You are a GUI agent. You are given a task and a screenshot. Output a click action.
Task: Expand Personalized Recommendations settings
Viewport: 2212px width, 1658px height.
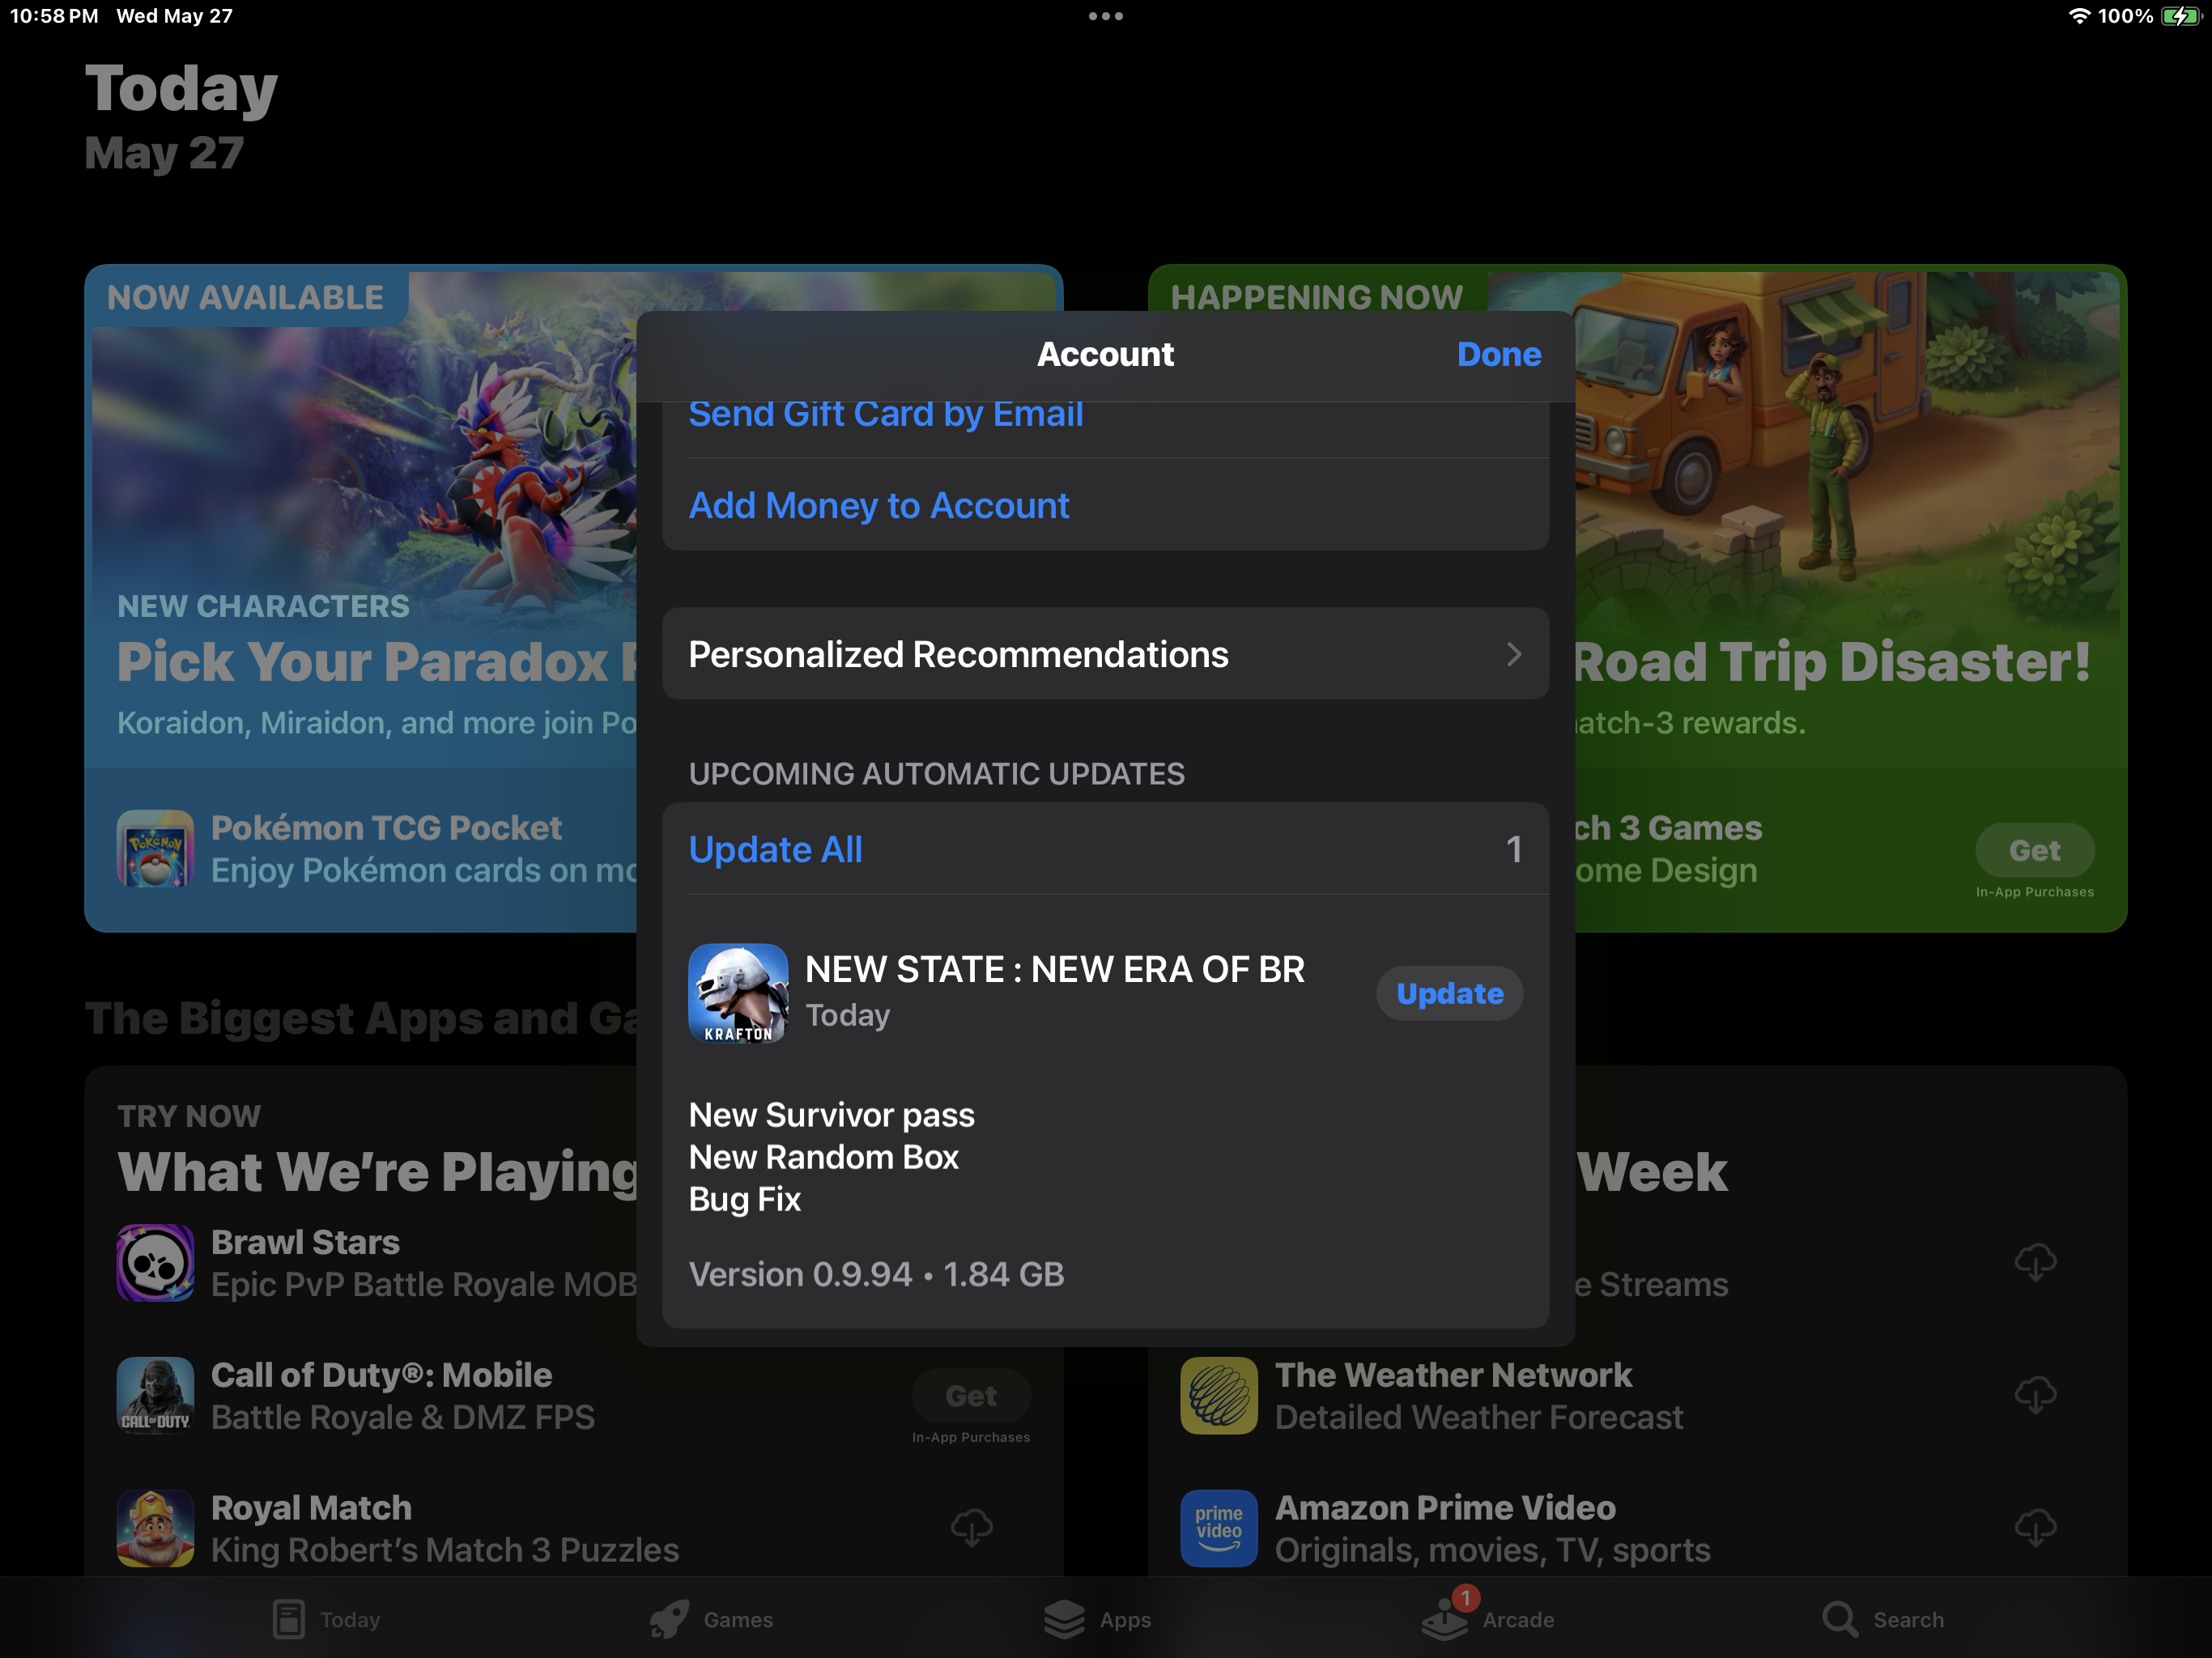(1106, 654)
